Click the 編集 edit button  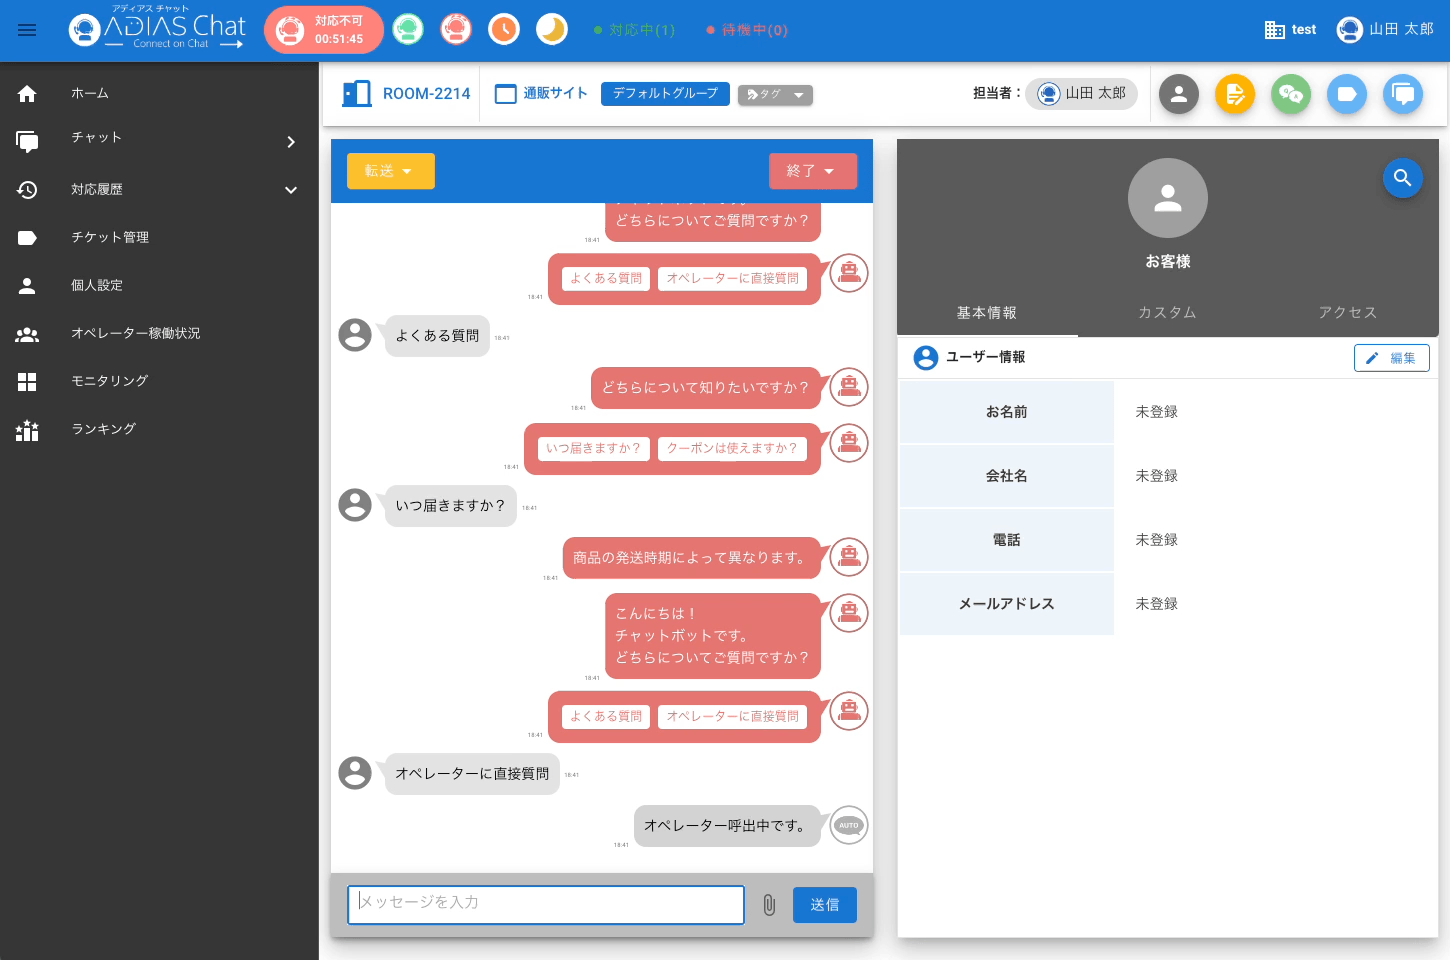point(1391,358)
